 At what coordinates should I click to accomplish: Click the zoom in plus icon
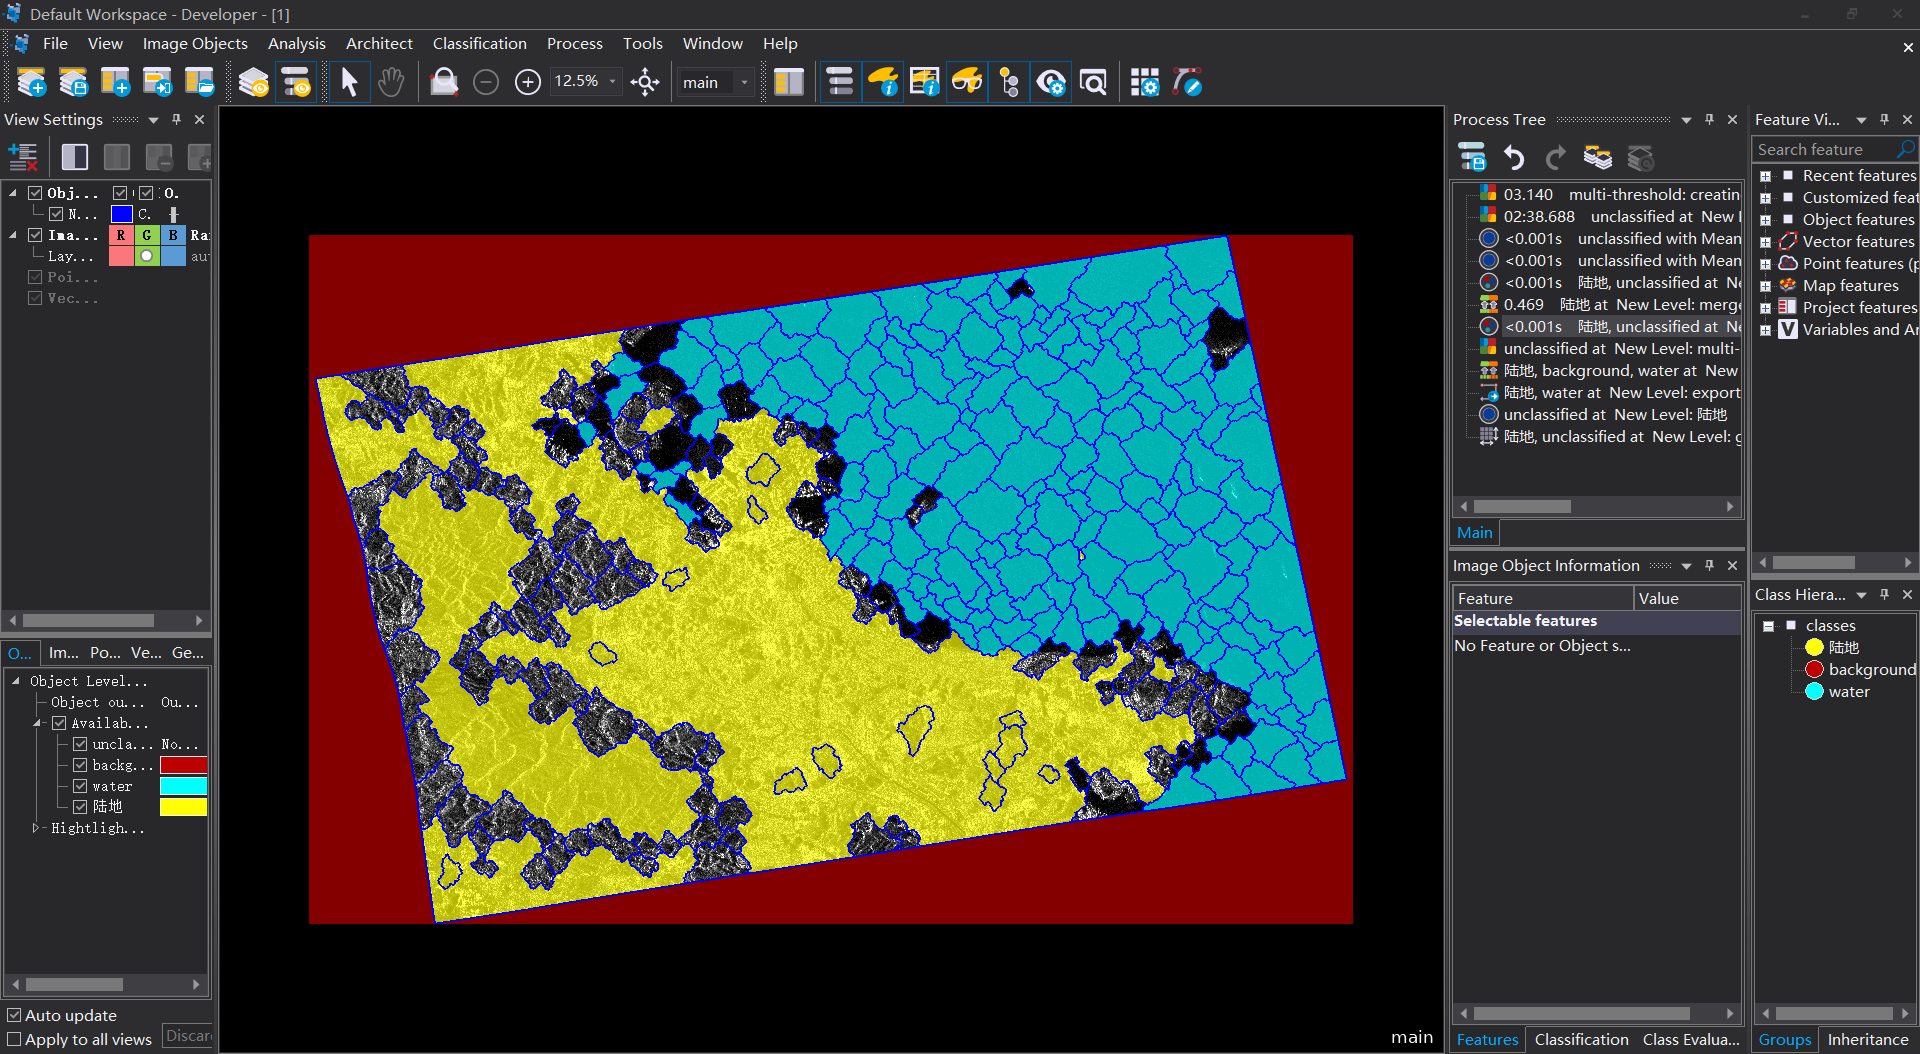(x=527, y=82)
